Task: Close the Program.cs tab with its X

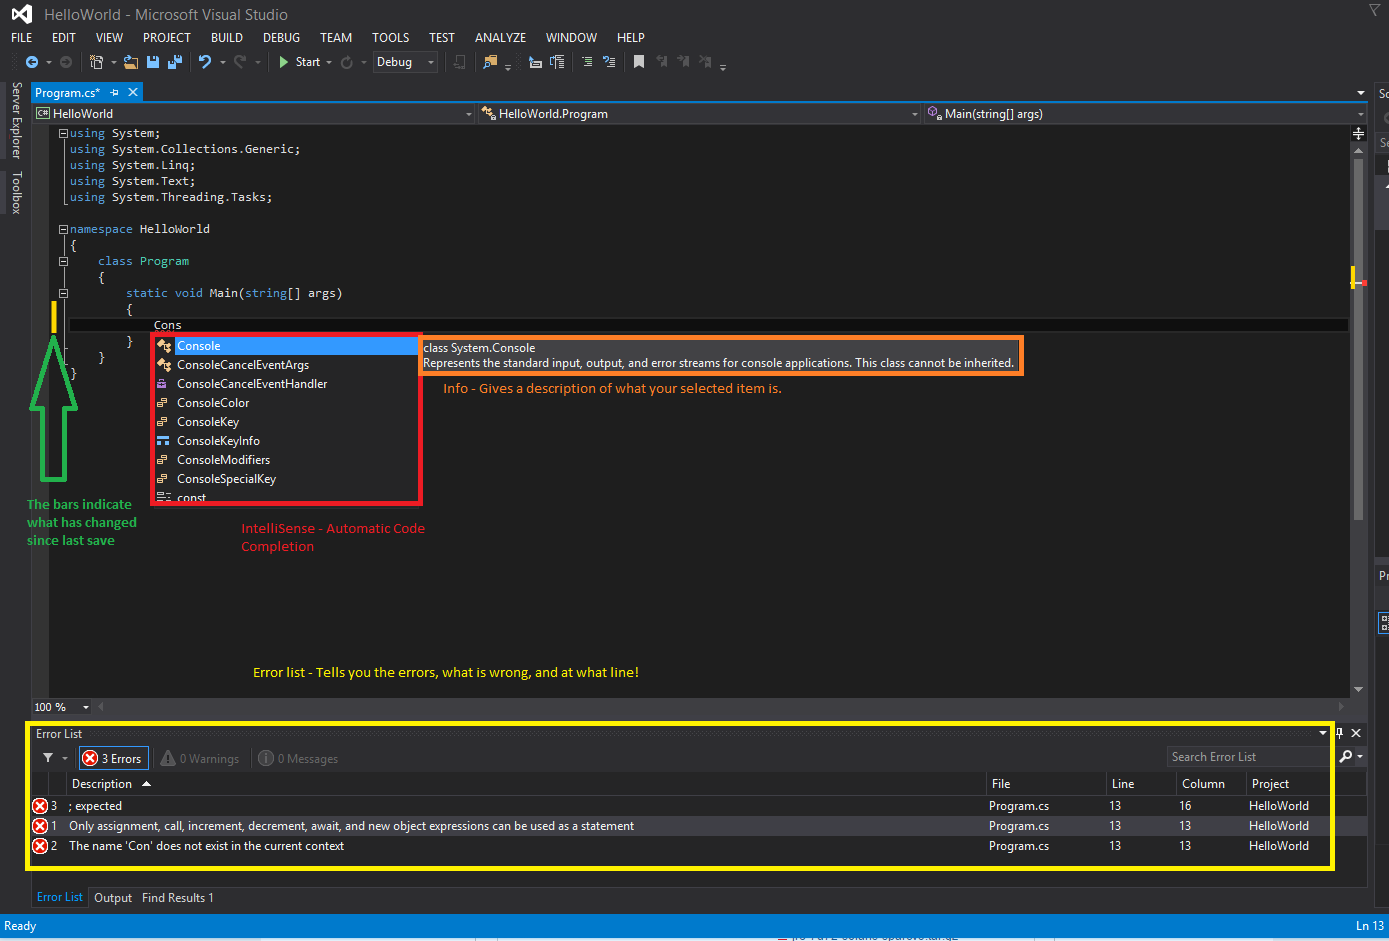Action: pos(132,92)
